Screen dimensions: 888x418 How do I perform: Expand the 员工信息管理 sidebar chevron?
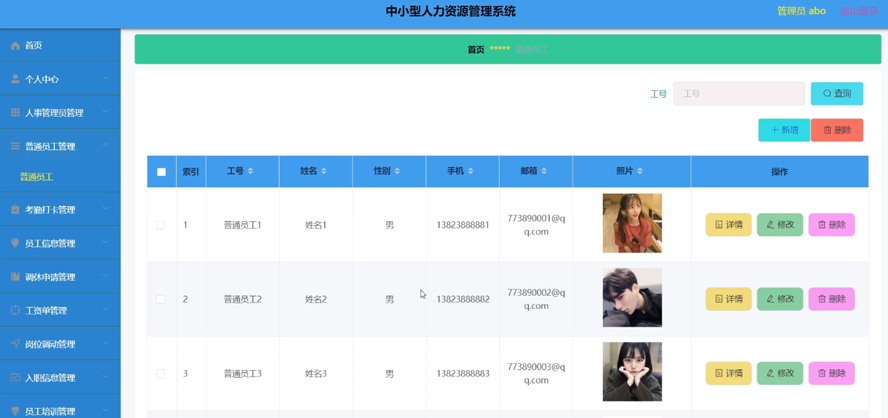tap(105, 243)
